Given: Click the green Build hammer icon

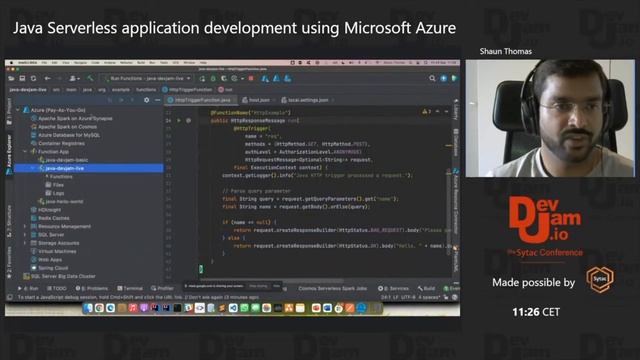Looking at the screenshot, I should tap(90, 78).
